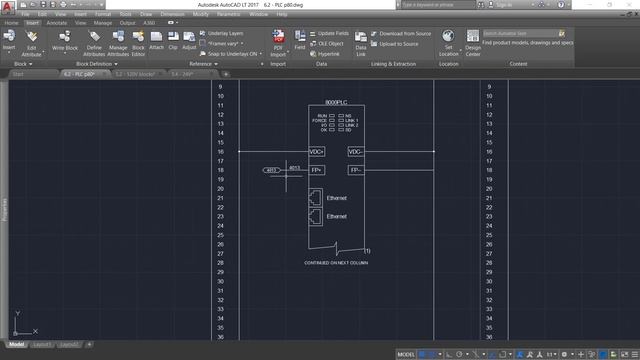Select the Adjust tool
The image size is (640, 360).
[x=189, y=40]
